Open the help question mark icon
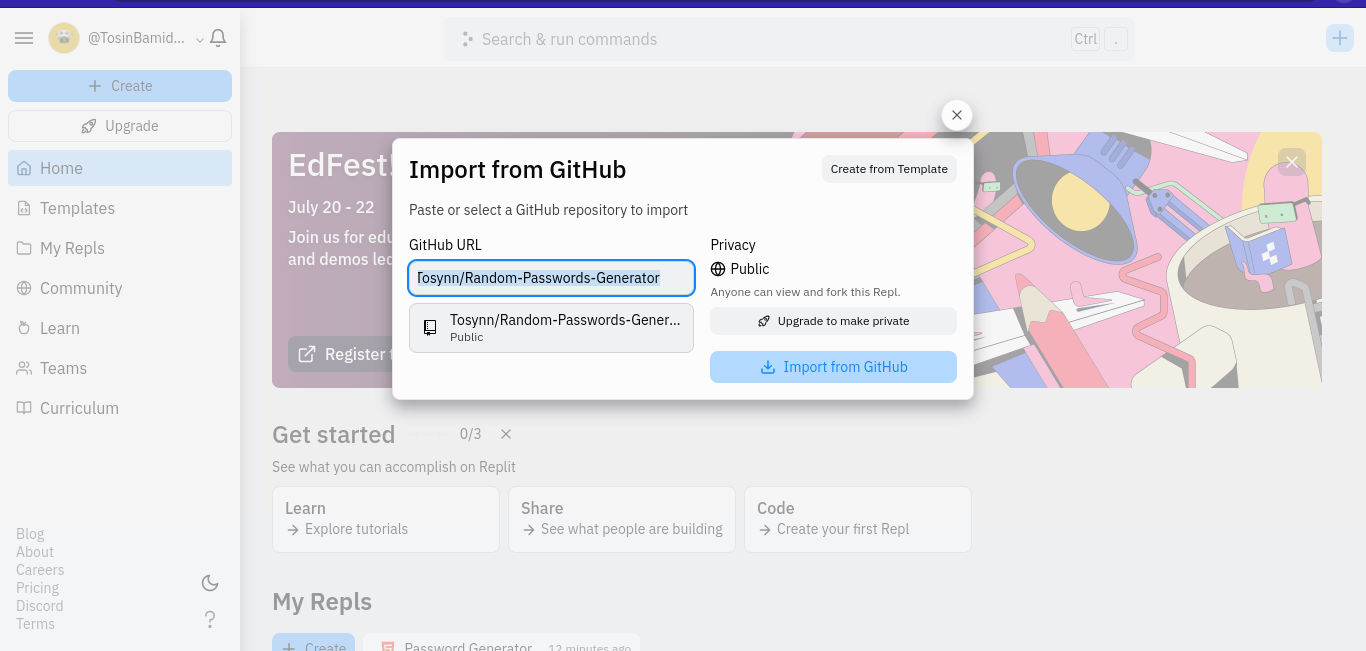 210,620
